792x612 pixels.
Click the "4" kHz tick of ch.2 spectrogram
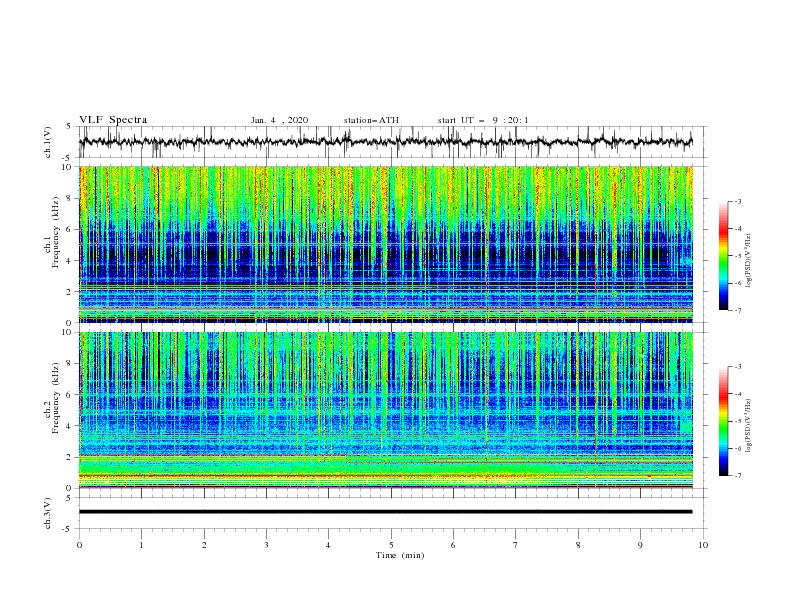tap(68, 426)
